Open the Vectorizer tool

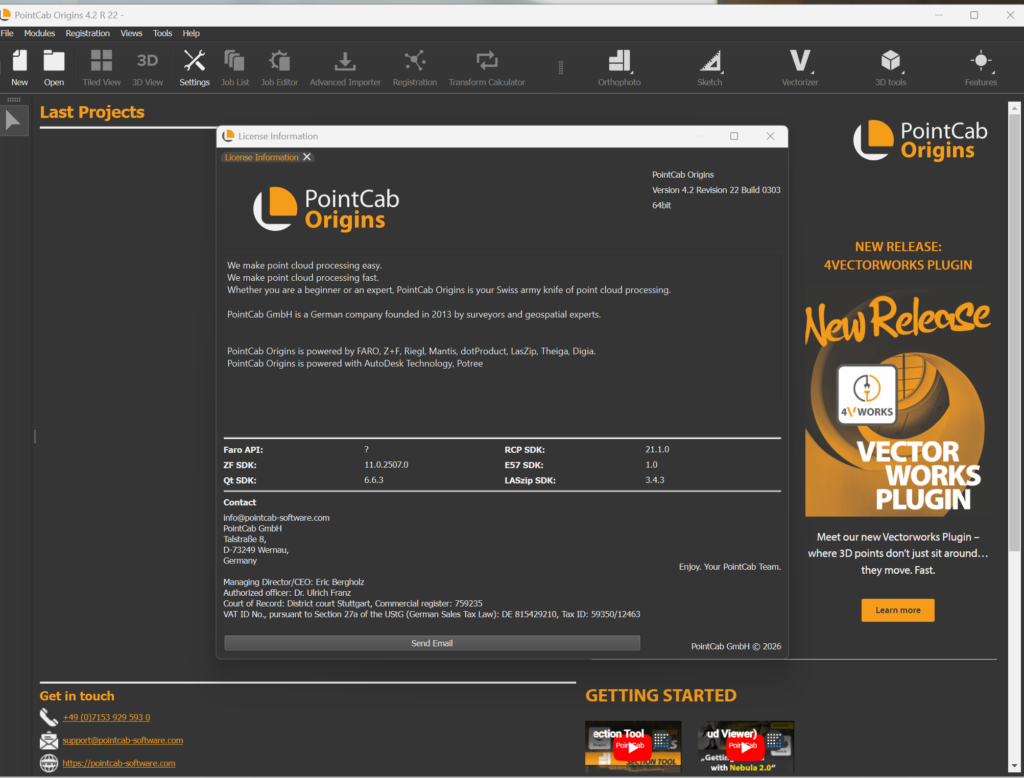(800, 67)
